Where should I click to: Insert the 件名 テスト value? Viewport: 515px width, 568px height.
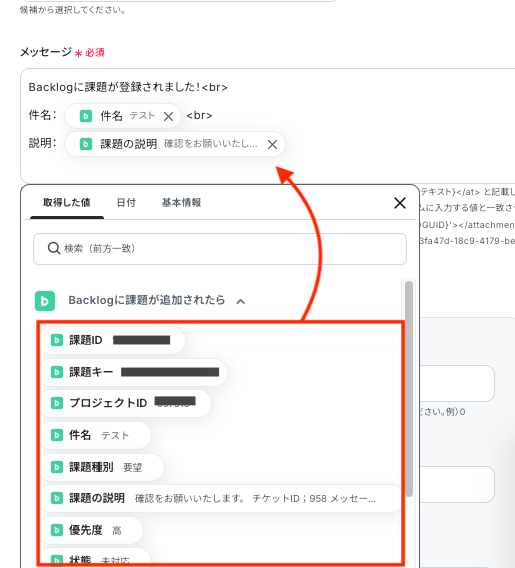95,435
